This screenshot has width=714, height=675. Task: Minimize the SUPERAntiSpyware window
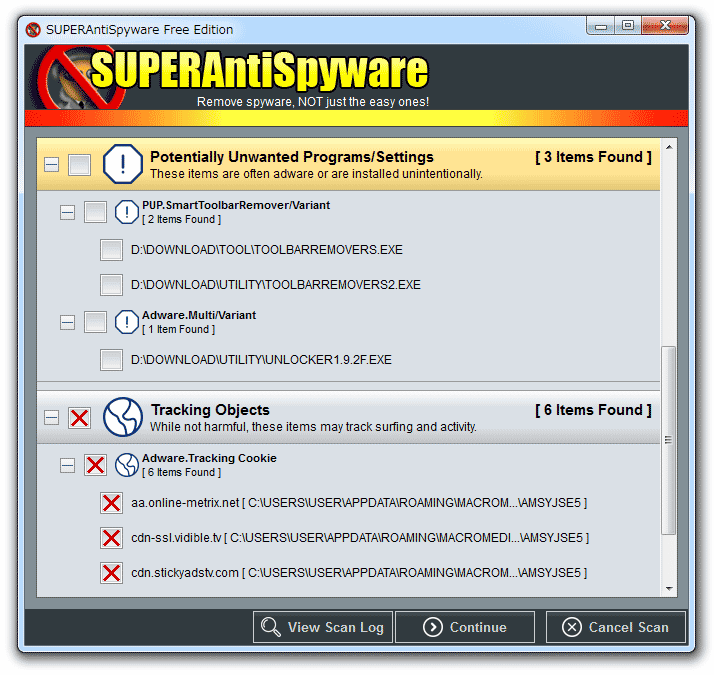pyautogui.click(x=601, y=26)
